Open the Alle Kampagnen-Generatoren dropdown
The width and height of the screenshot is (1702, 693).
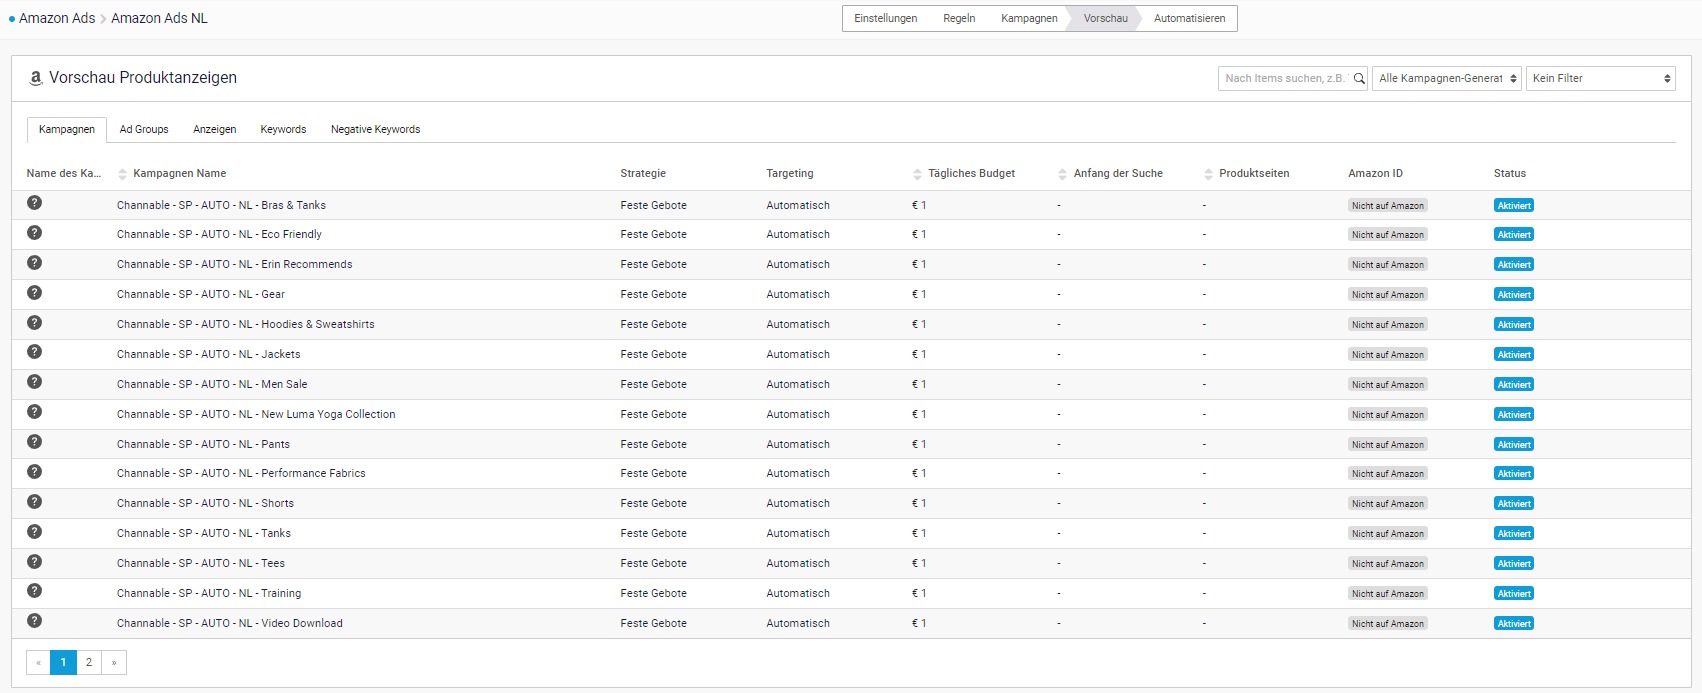point(1447,78)
